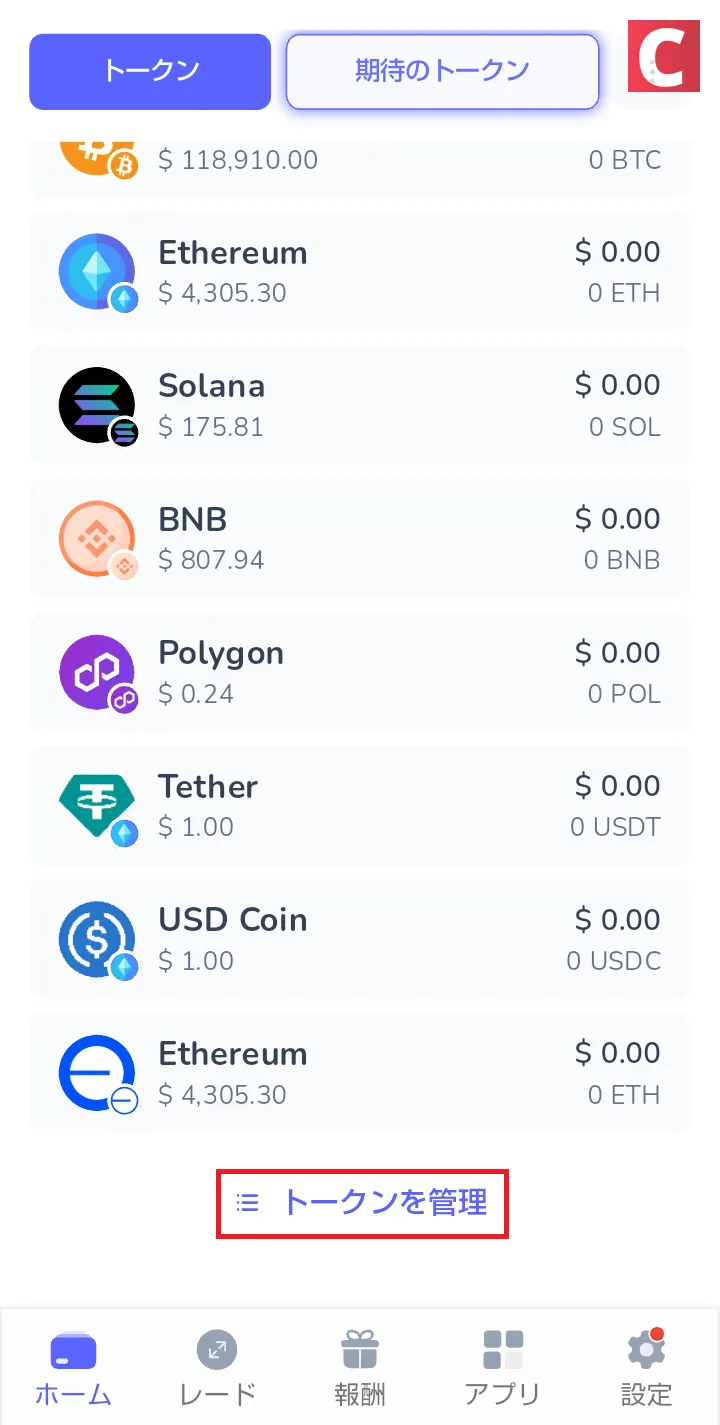Select the Ethereum row with the blue ring logo
Viewport: 720px width, 1425px height.
tap(360, 1073)
